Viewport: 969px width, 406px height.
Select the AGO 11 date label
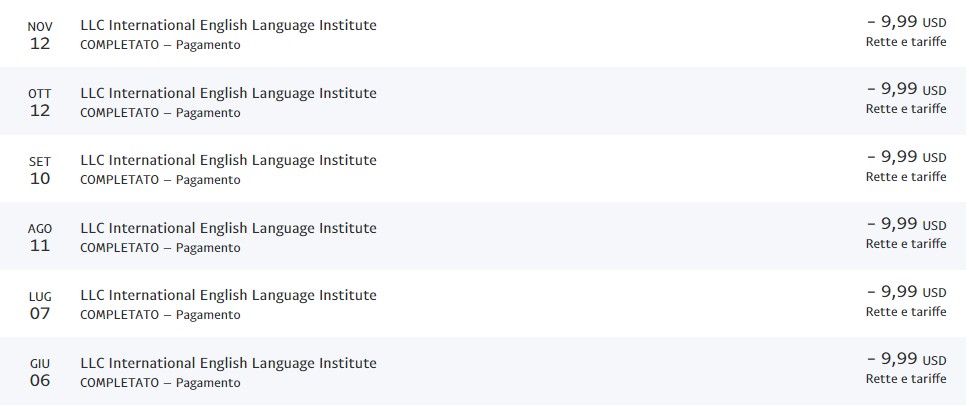[x=40, y=237]
